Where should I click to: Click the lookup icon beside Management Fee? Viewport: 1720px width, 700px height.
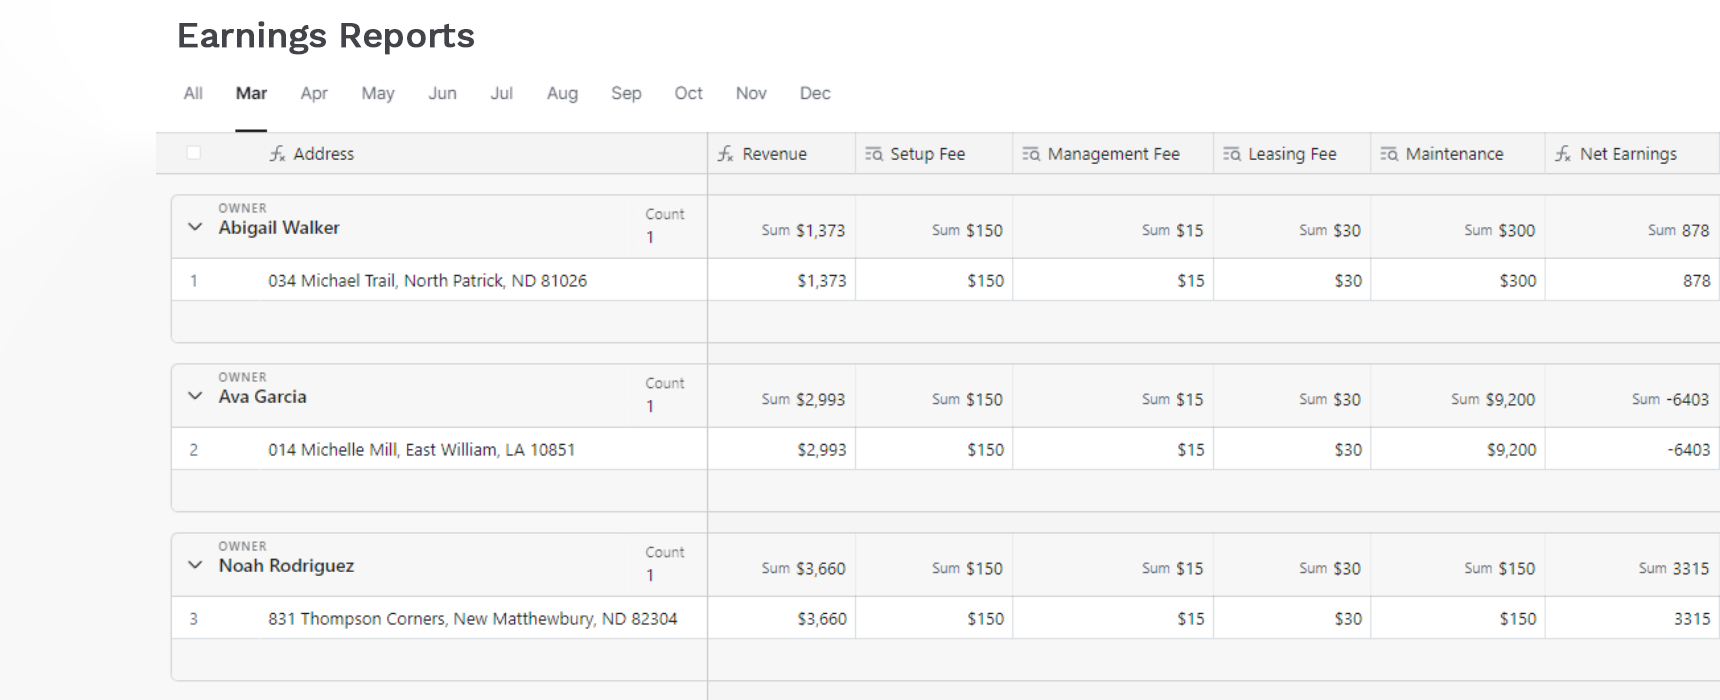point(1031,154)
